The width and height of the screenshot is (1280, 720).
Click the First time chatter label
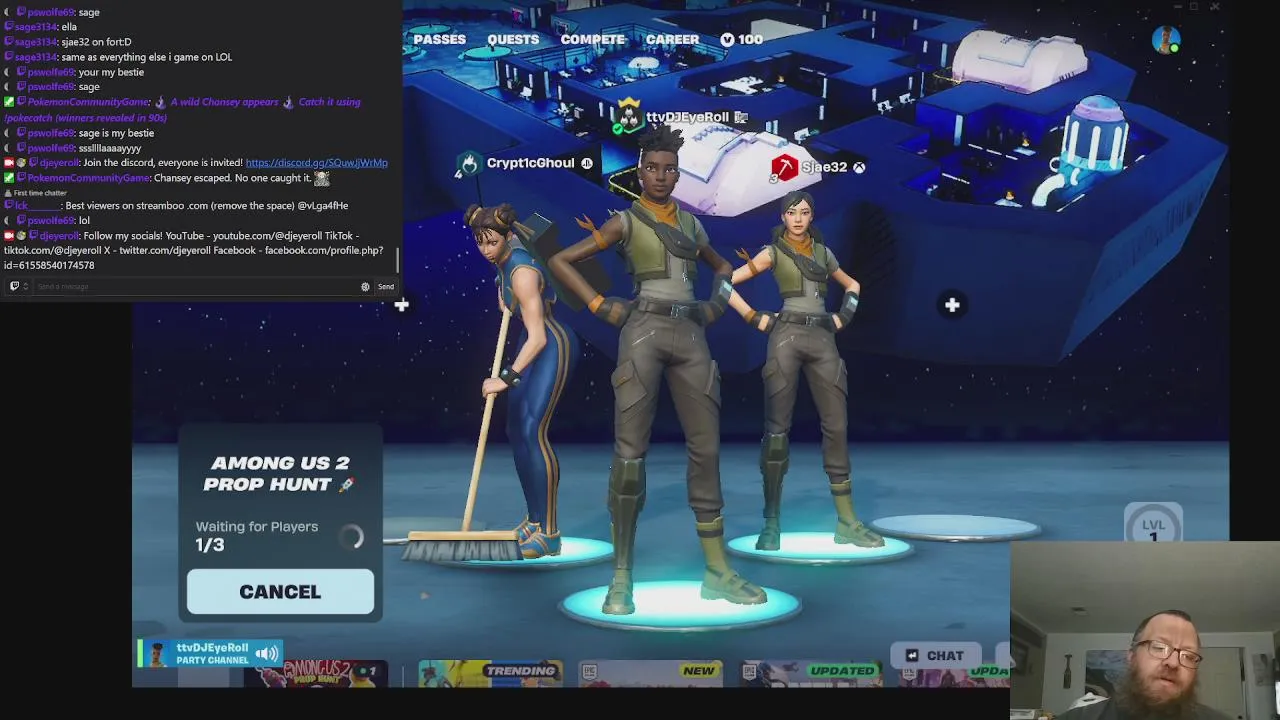40,193
